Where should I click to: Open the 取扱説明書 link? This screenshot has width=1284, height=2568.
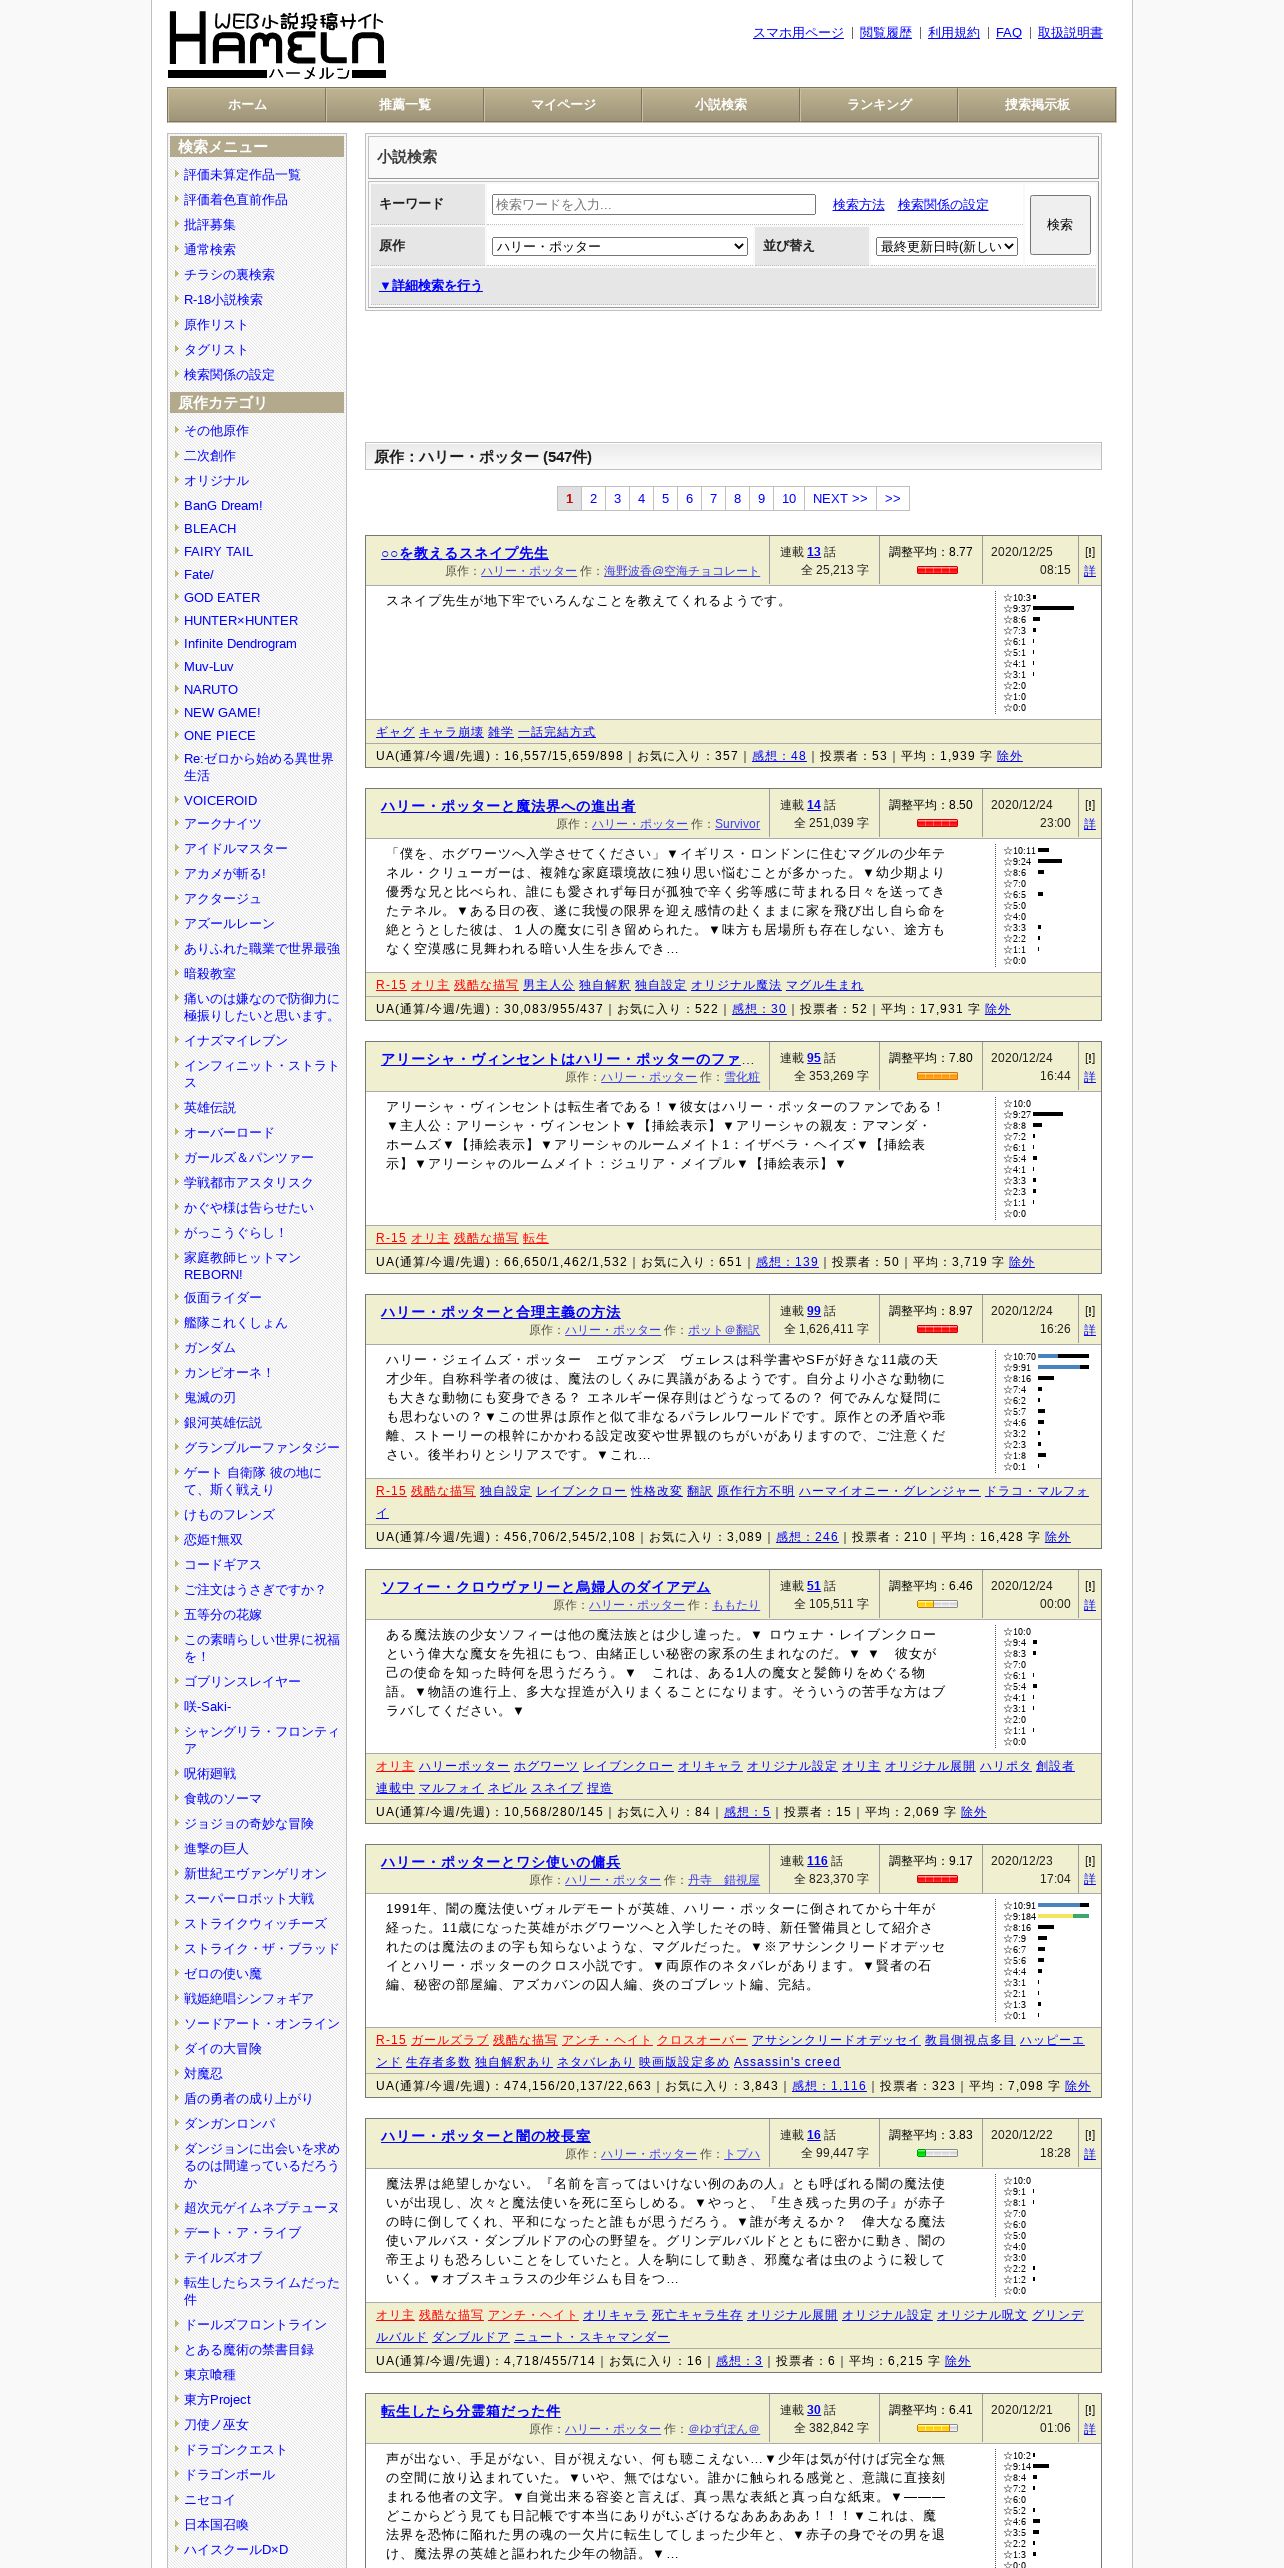(1070, 33)
